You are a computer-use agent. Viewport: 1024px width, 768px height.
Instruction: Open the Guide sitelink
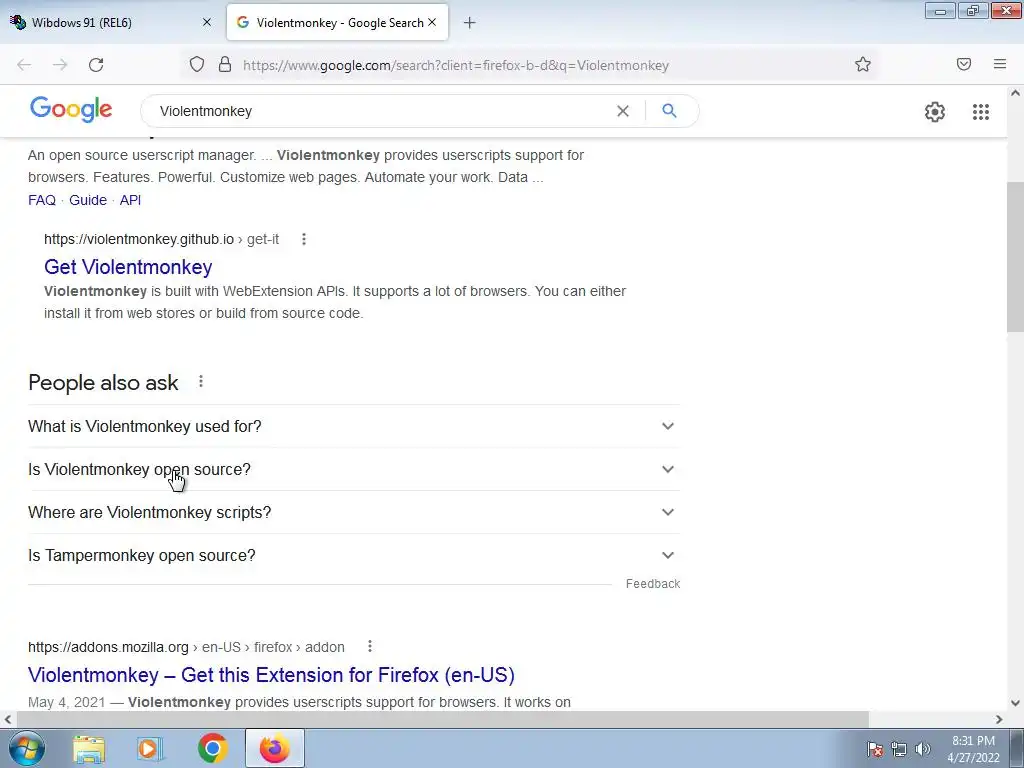tap(88, 200)
